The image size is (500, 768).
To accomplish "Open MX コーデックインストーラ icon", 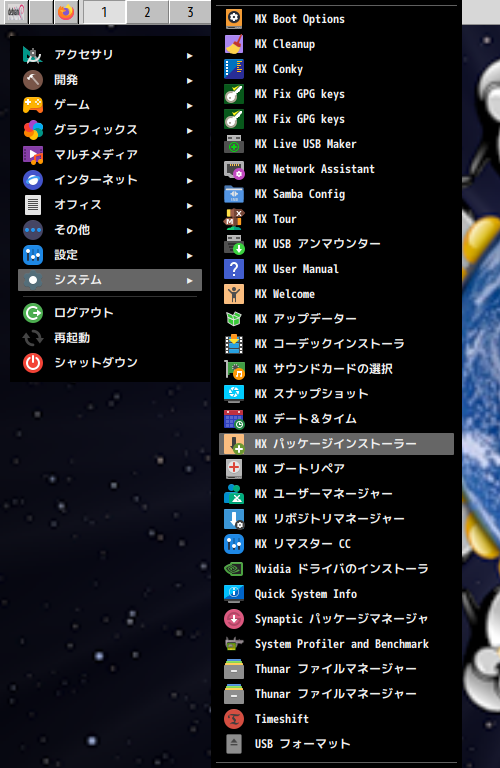I will [234, 343].
